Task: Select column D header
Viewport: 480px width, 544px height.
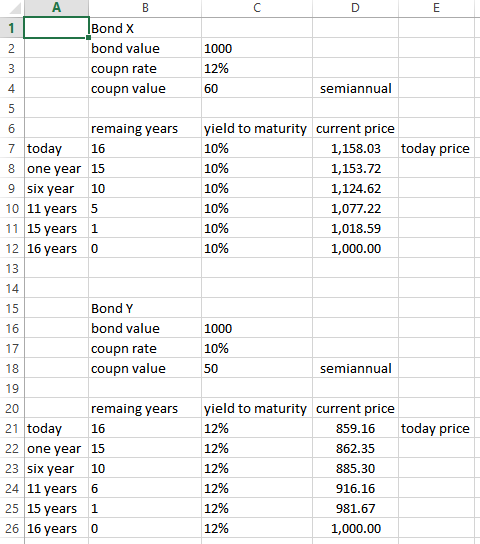Action: coord(355,8)
